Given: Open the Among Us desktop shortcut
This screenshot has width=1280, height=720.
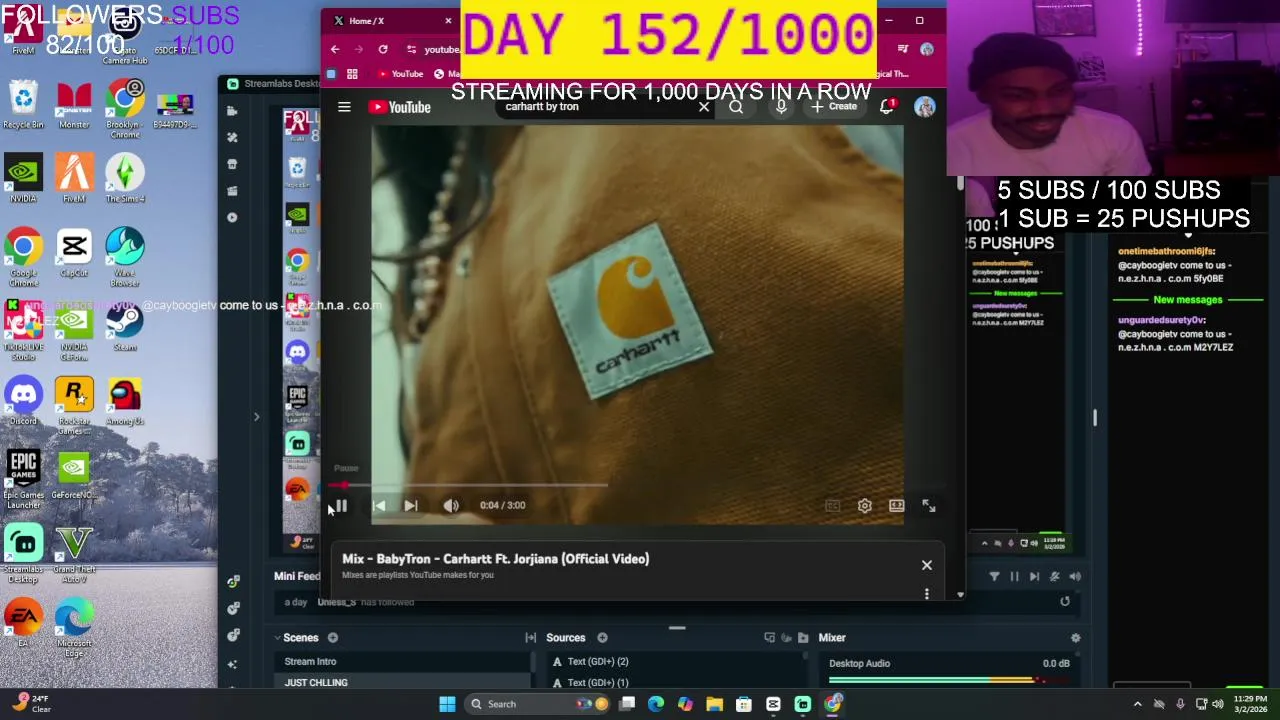Looking at the screenshot, I should [x=125, y=402].
